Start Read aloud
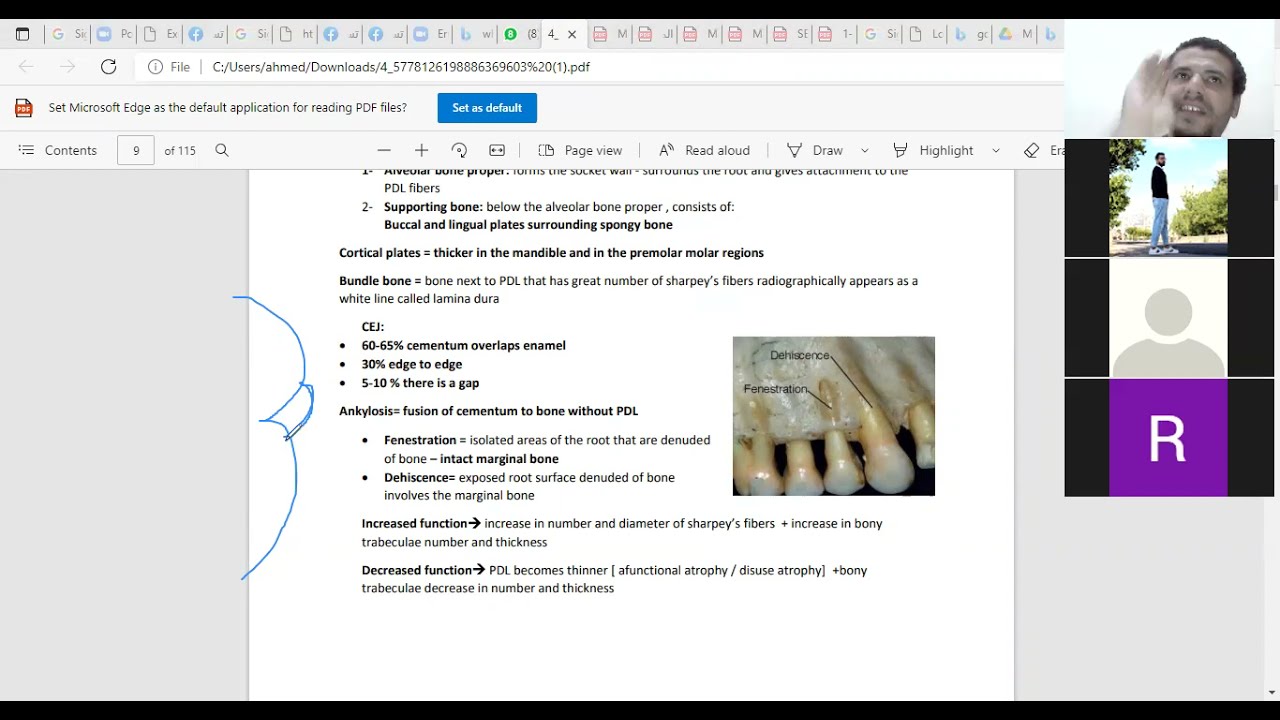 704,150
